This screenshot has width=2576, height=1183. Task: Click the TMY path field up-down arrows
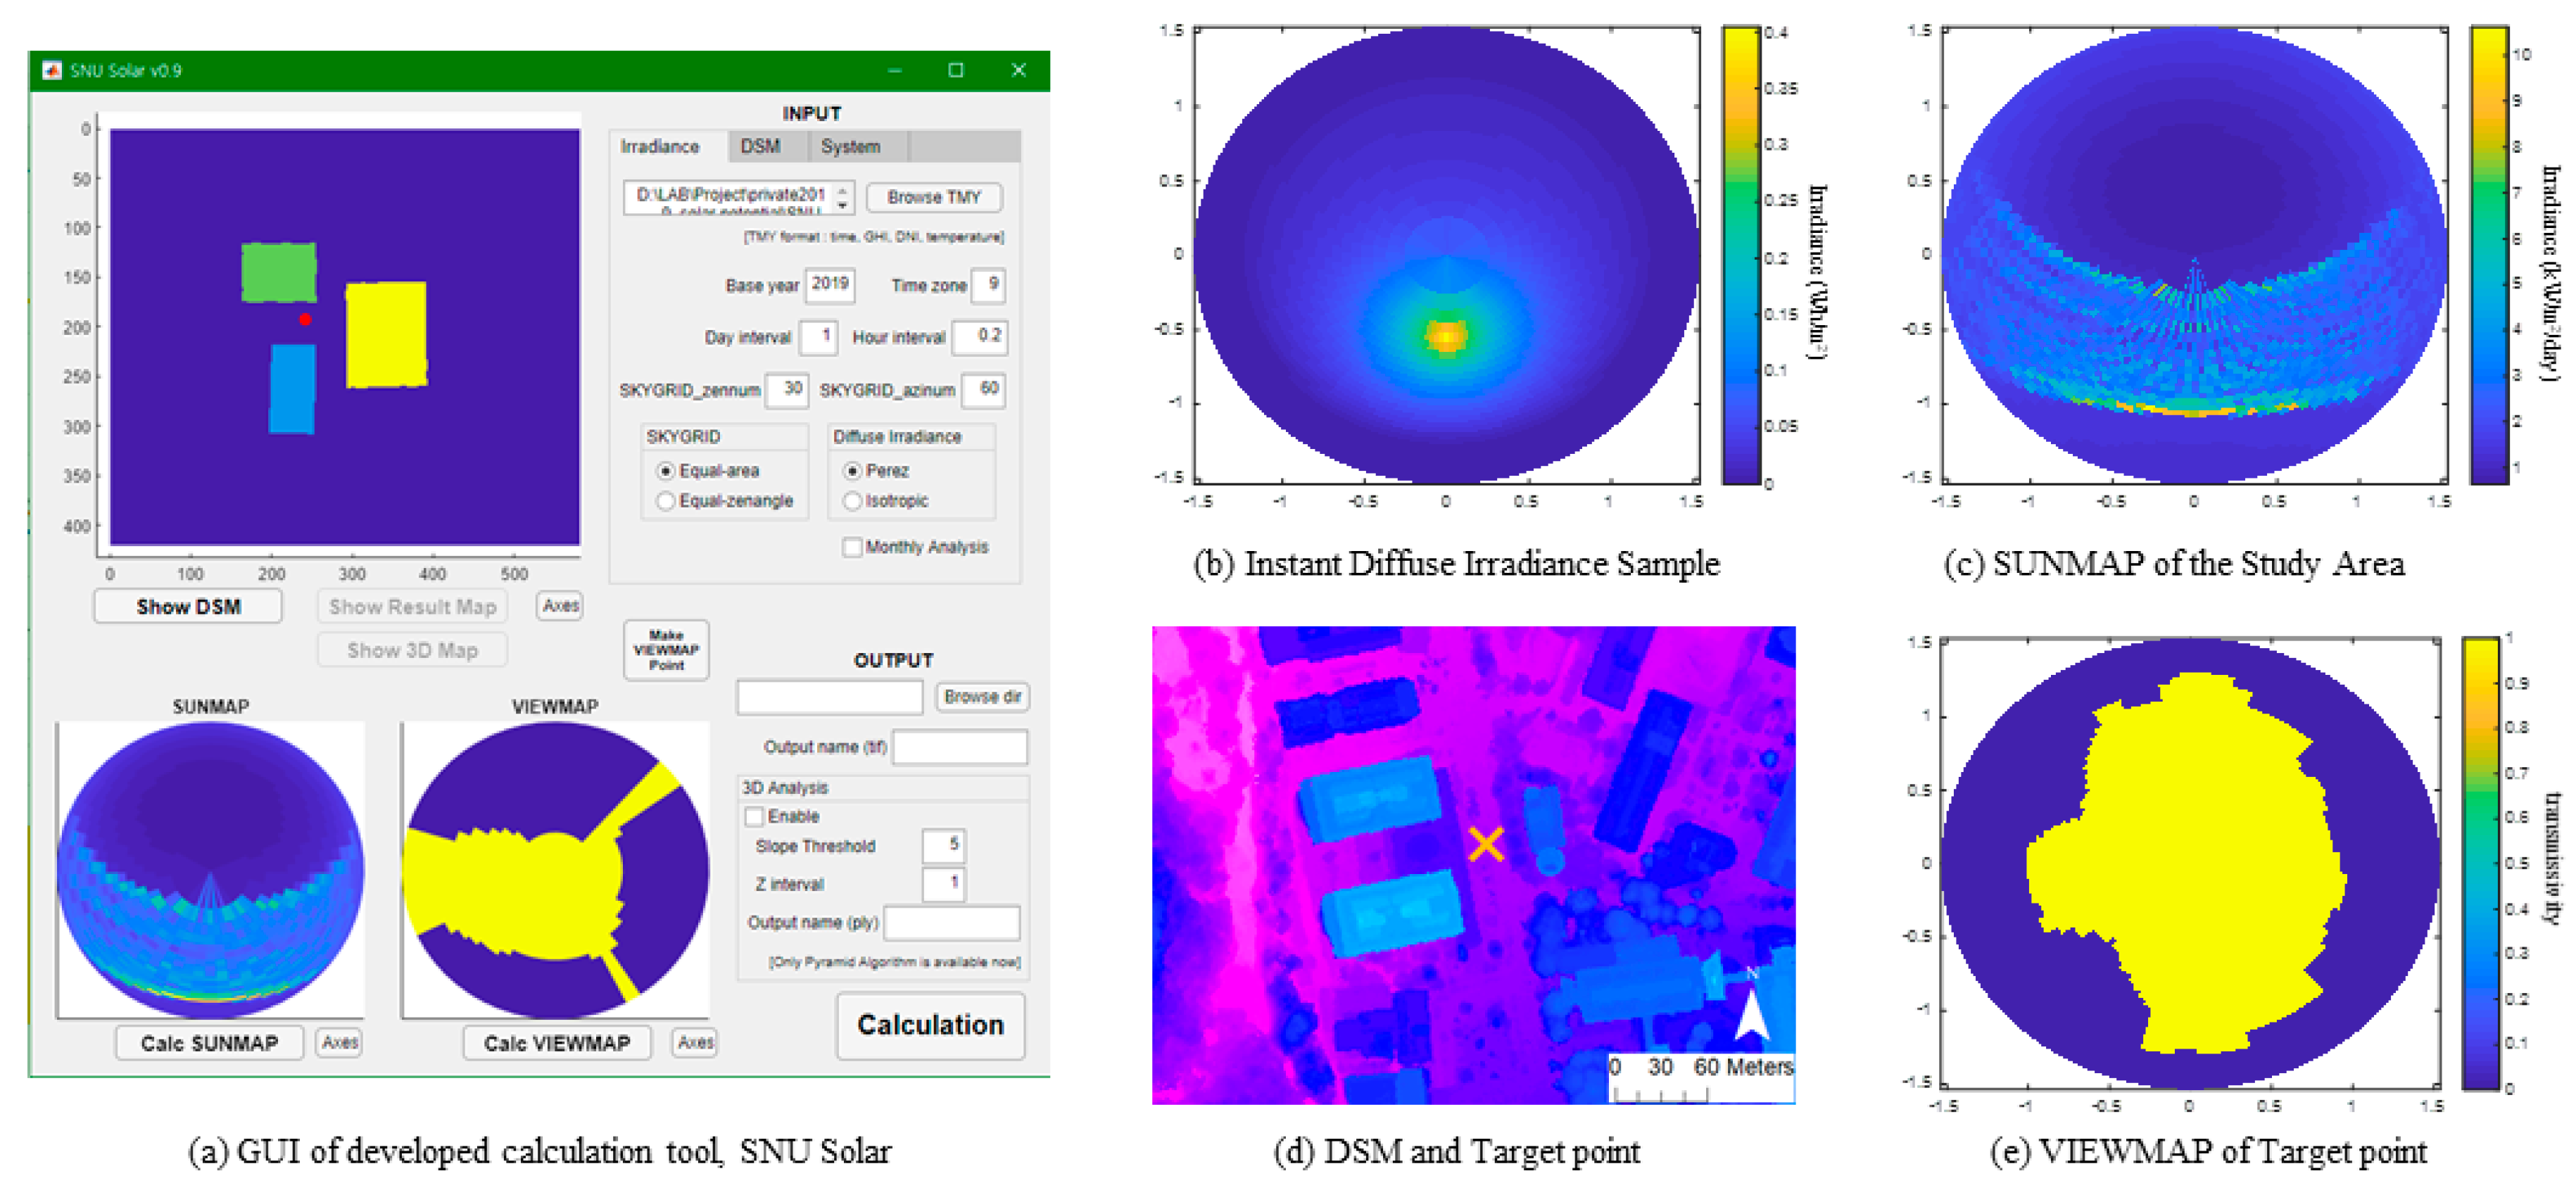point(843,197)
